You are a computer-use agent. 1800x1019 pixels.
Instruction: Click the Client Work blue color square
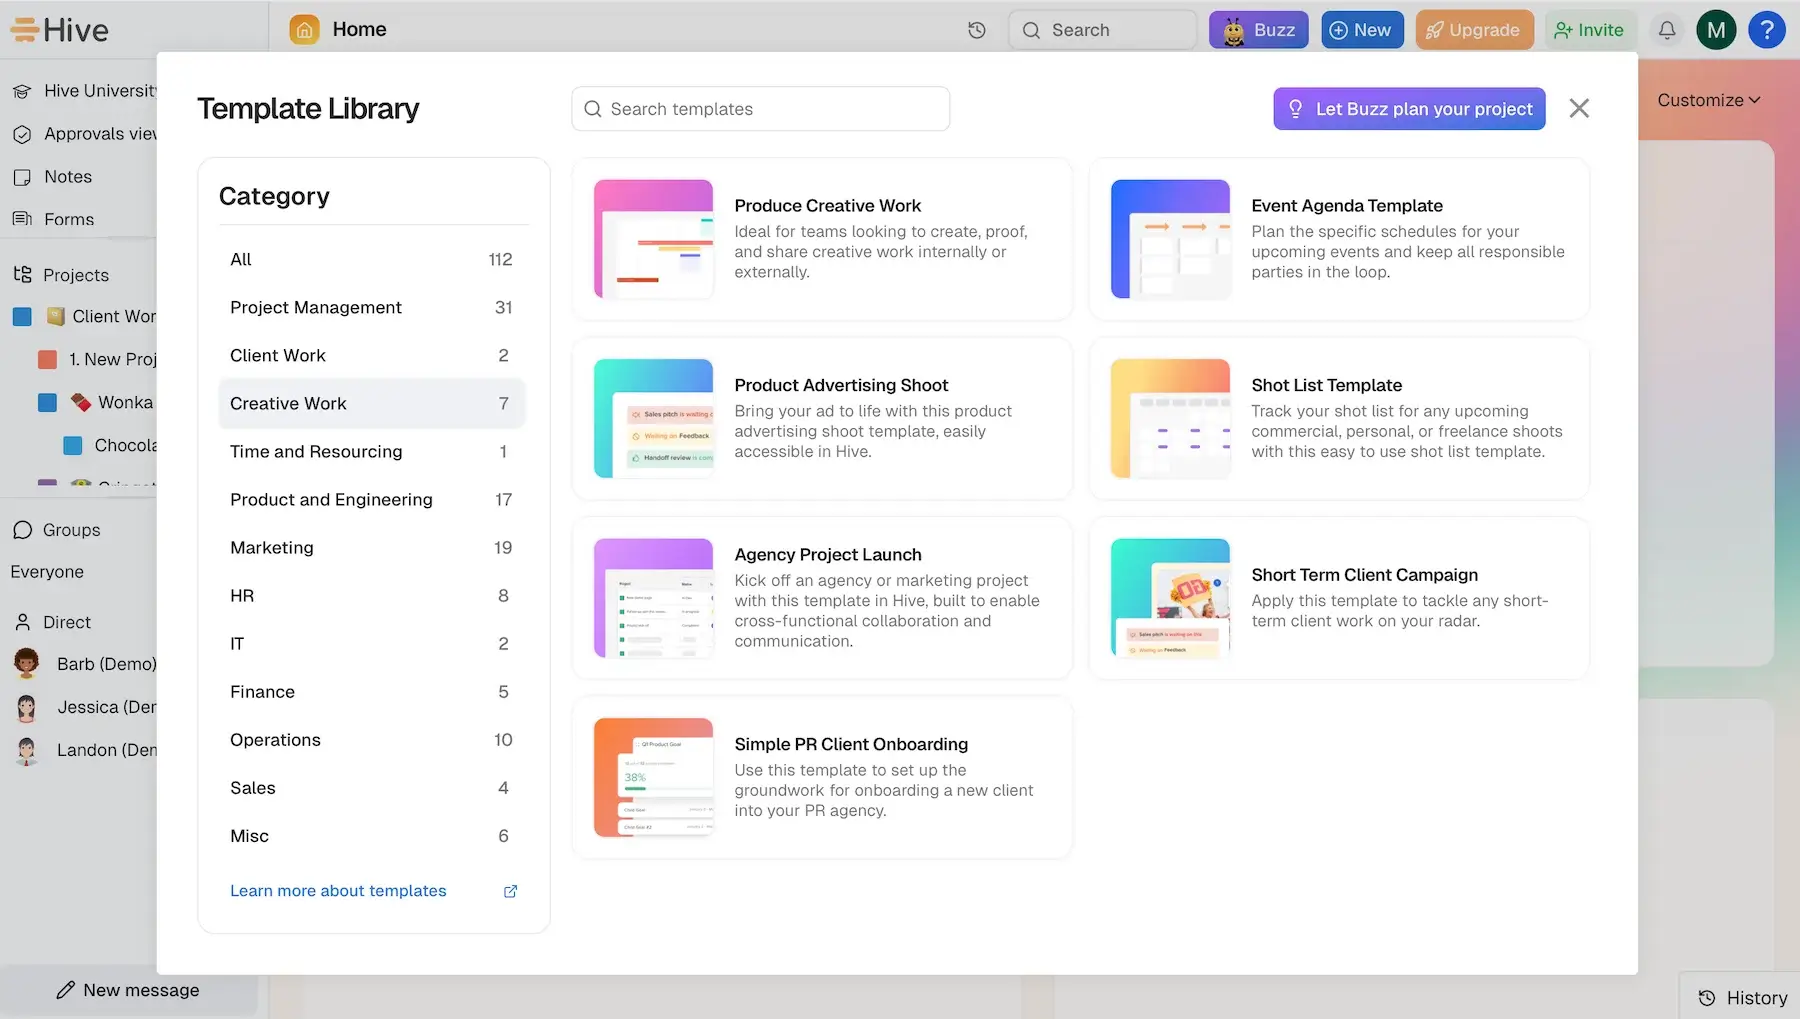(22, 317)
